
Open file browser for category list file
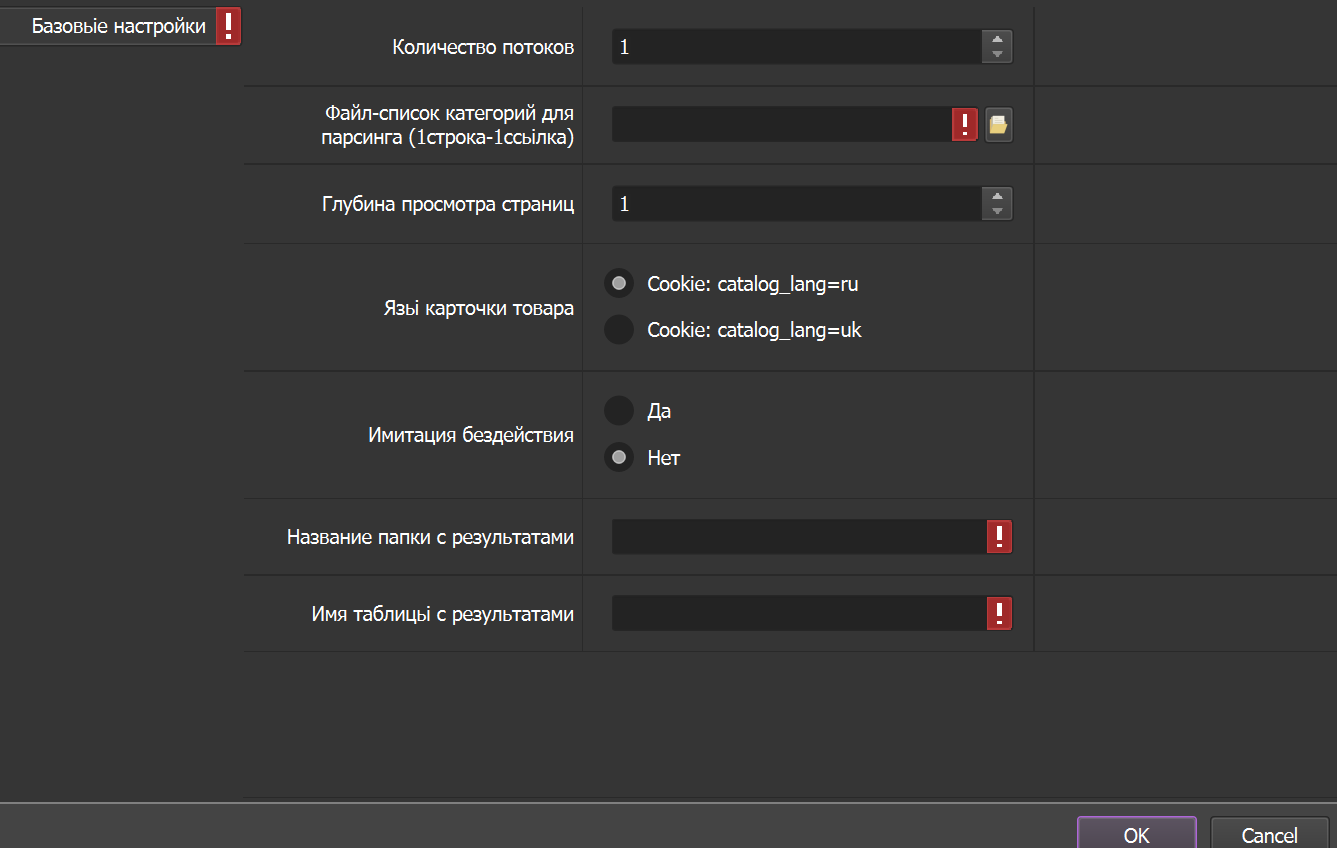[998, 125]
